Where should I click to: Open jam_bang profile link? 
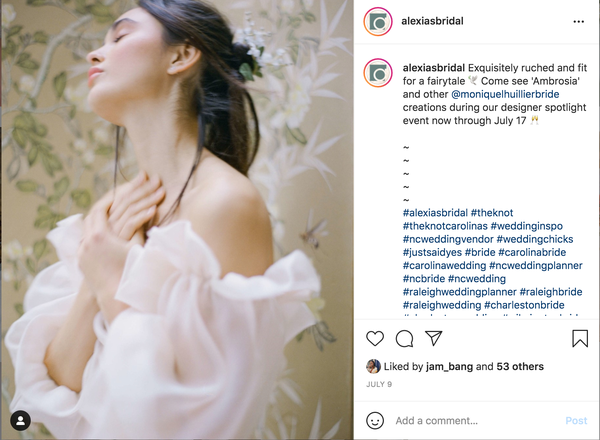tap(449, 367)
